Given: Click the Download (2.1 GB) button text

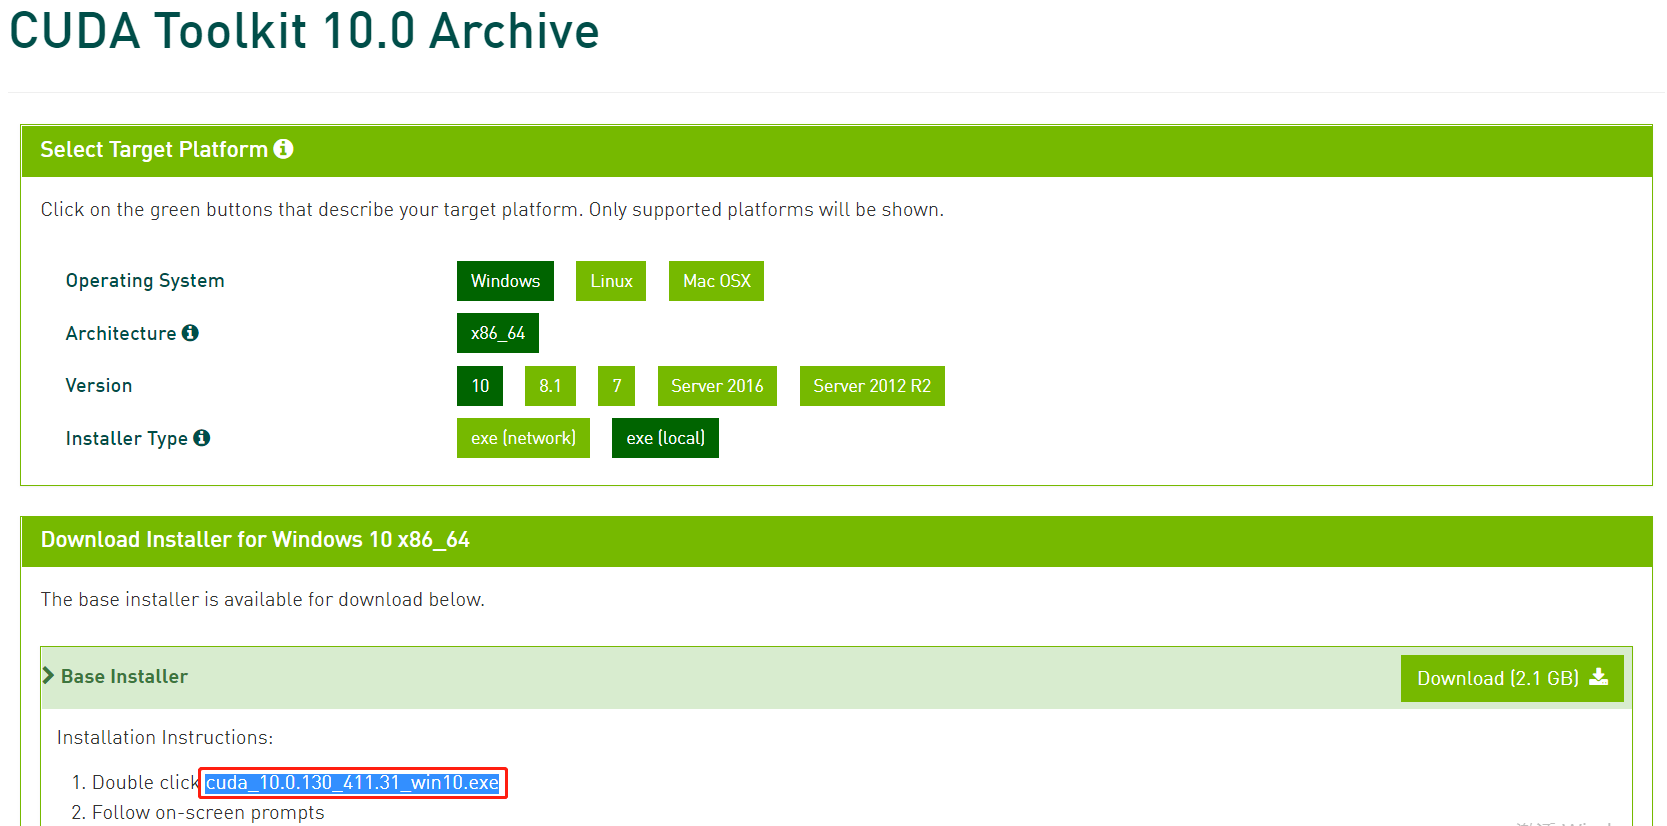Looking at the screenshot, I should [1497, 678].
